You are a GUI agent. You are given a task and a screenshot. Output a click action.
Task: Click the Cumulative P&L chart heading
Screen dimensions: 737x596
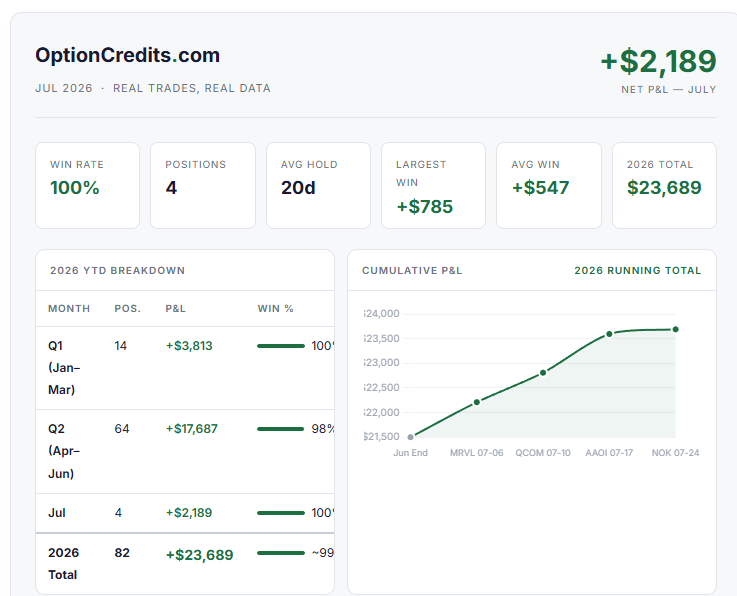click(412, 271)
